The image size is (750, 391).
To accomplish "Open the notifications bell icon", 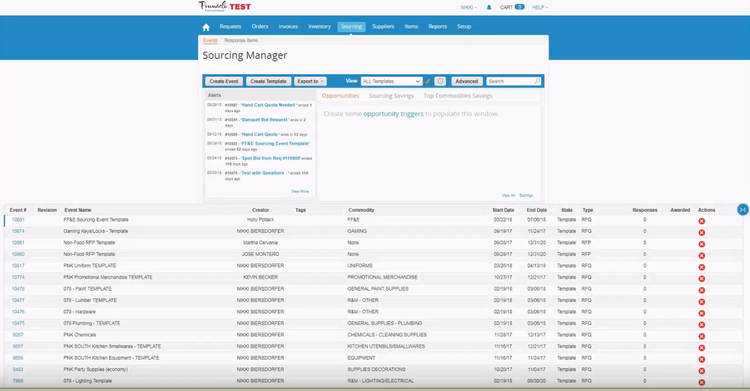I will pyautogui.click(x=489, y=7).
